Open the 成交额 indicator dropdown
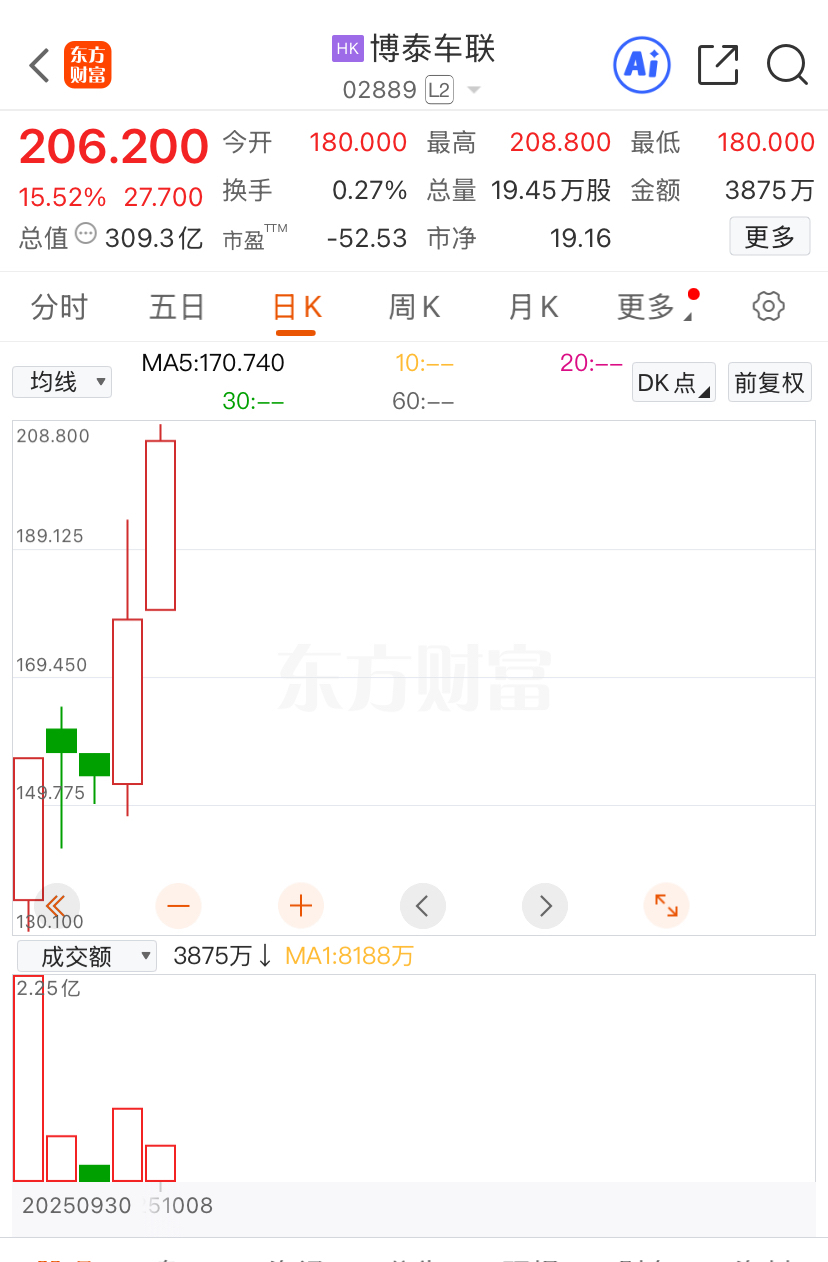 pos(87,956)
